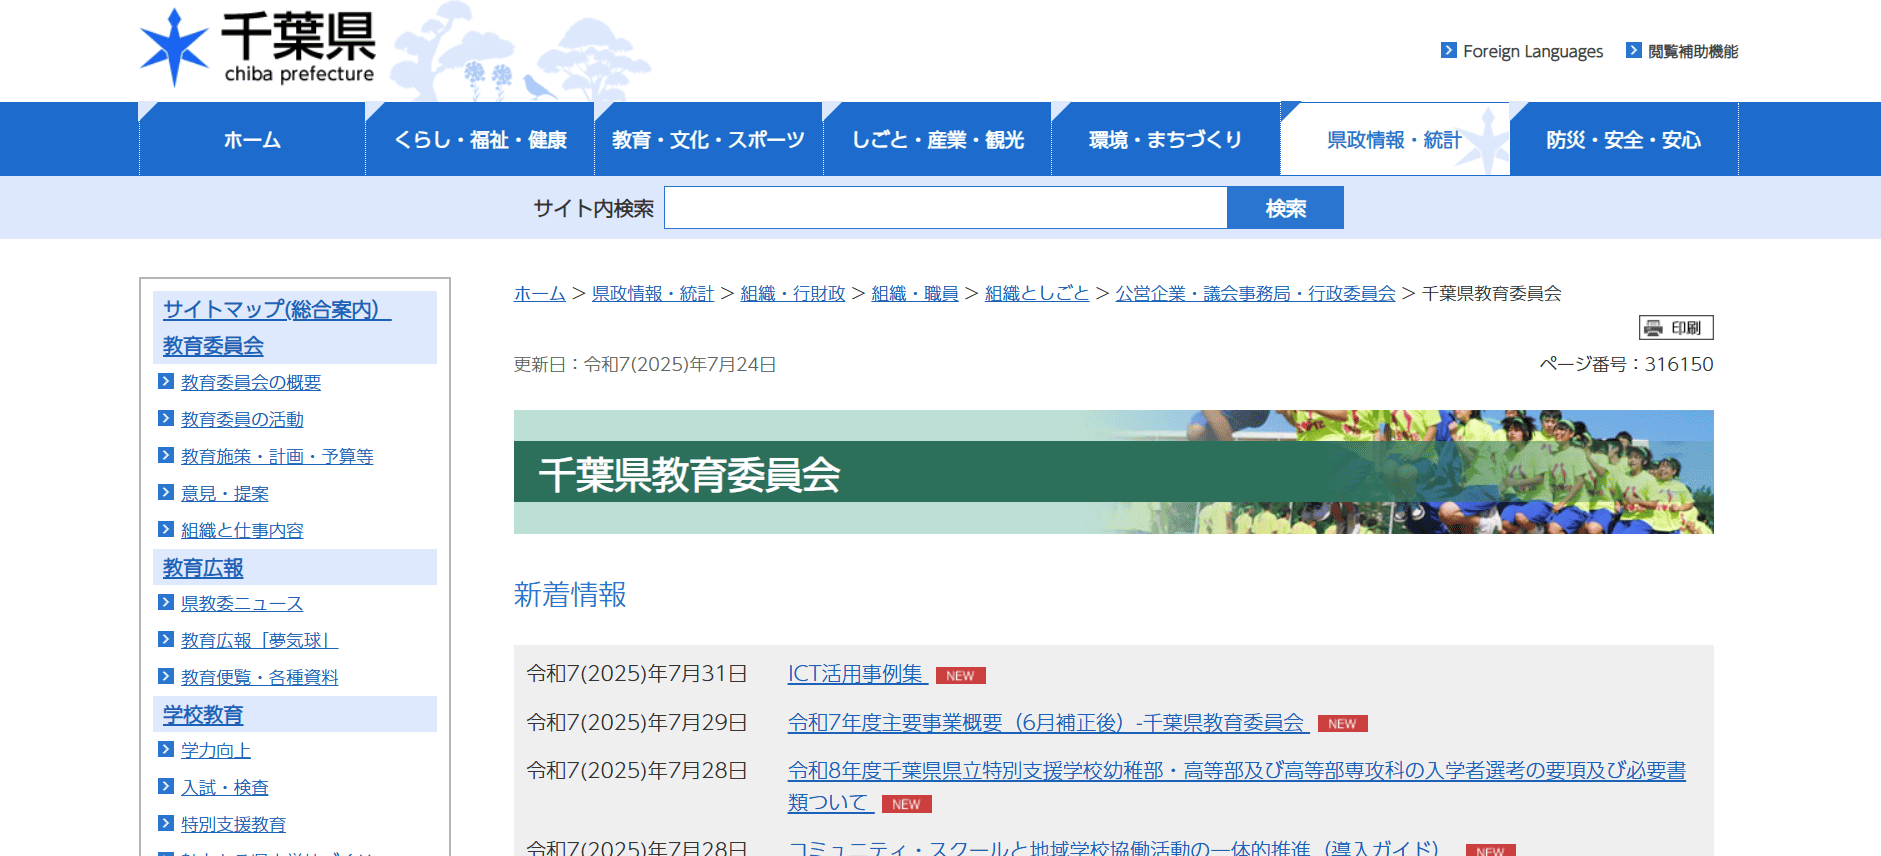Viewport: 1881px width, 856px height.
Task: Click arrow icon next to 教育委員会の概要
Action: coord(166,381)
